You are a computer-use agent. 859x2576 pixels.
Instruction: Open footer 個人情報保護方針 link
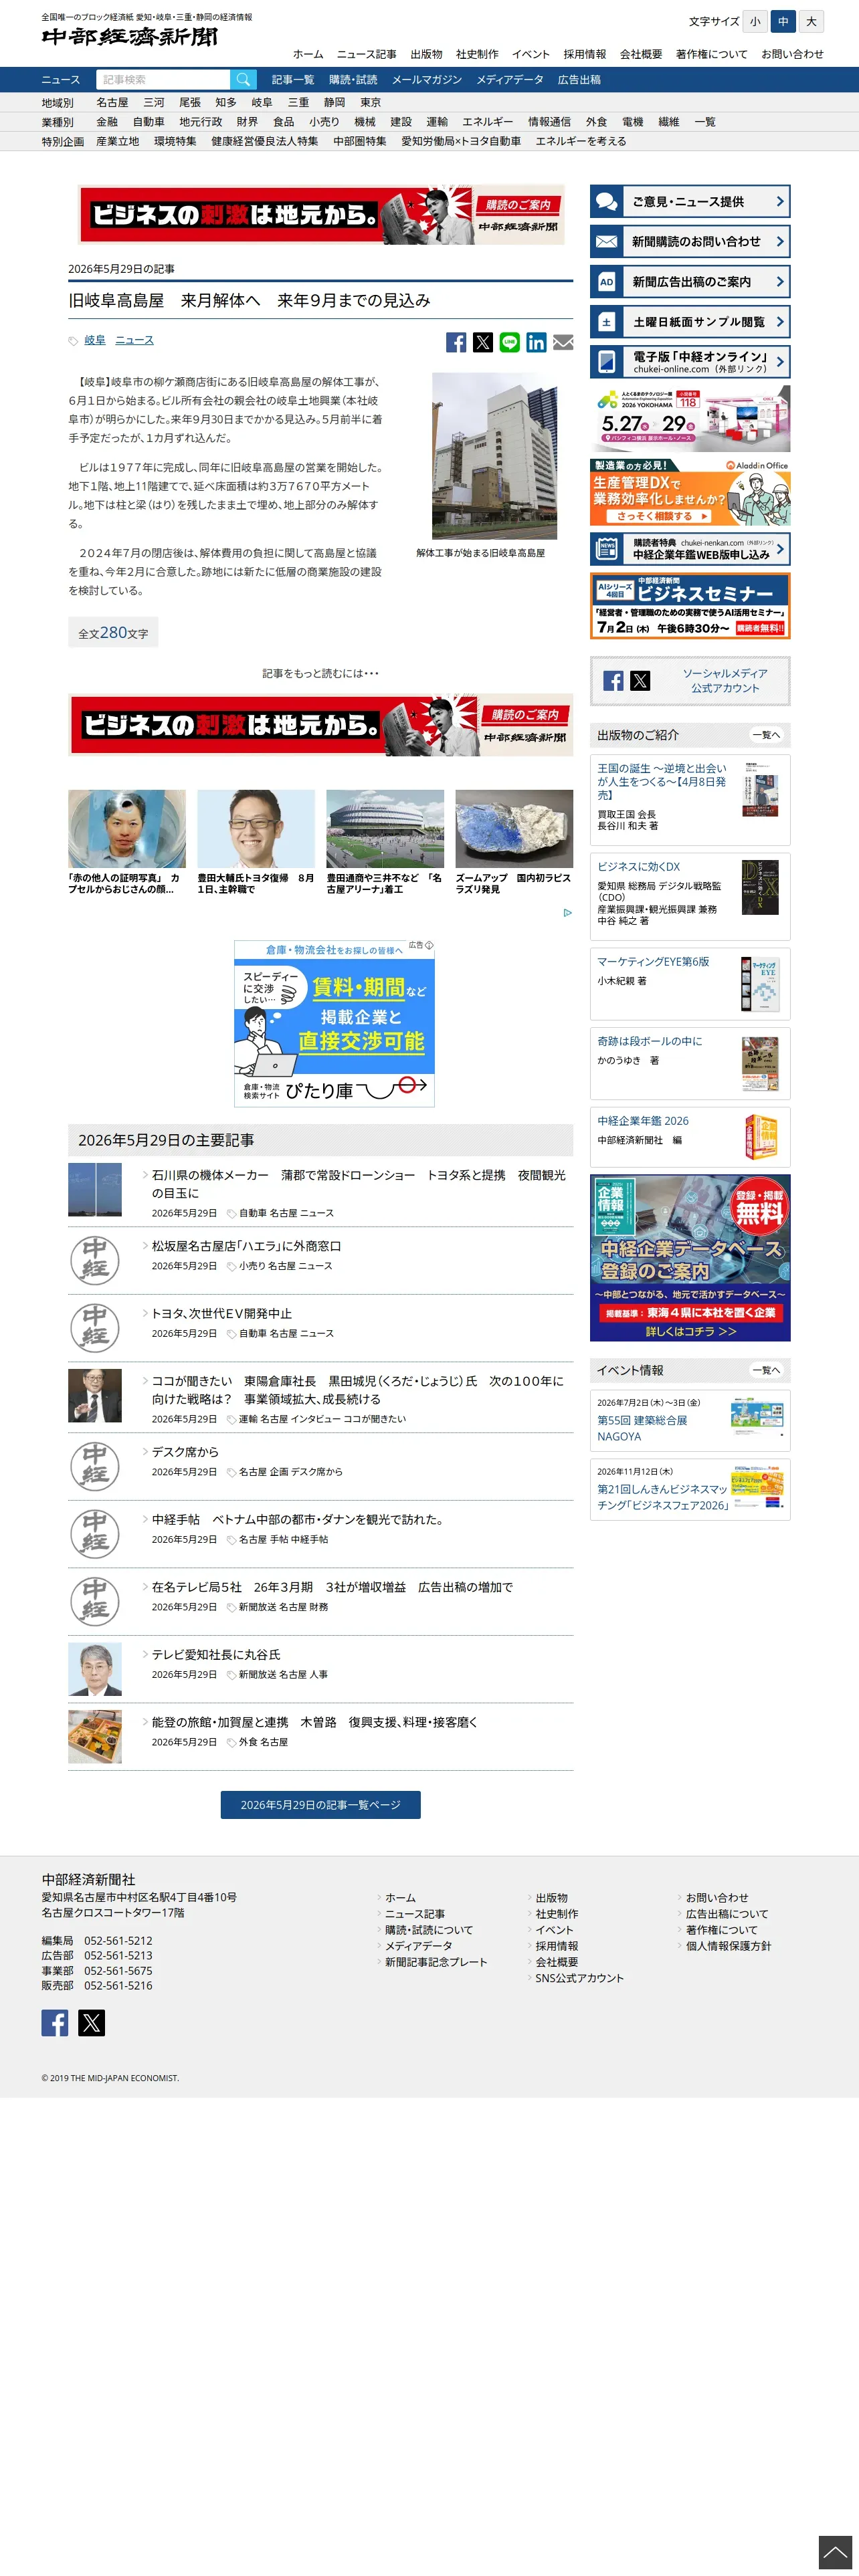point(728,1946)
